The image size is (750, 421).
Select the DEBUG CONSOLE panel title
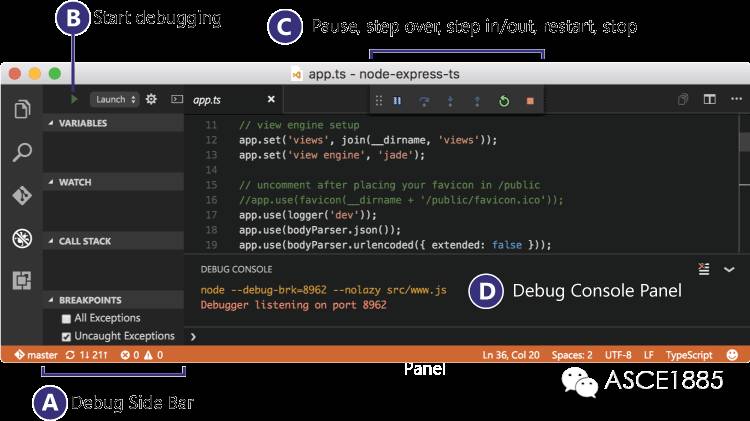tap(236, 269)
